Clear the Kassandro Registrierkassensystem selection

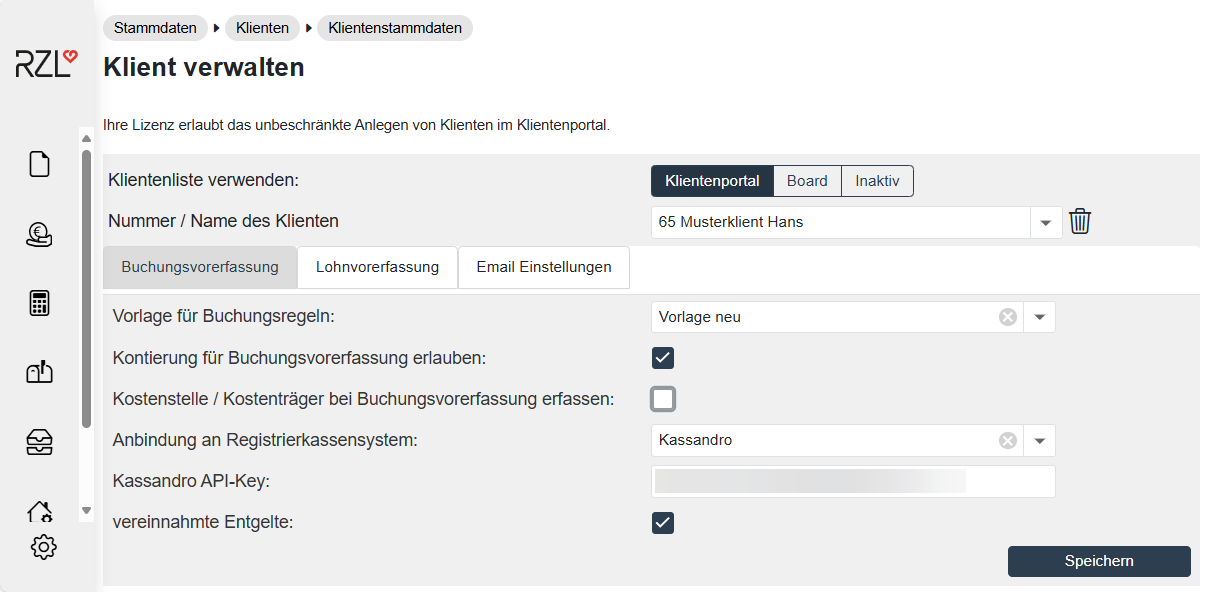(1008, 441)
